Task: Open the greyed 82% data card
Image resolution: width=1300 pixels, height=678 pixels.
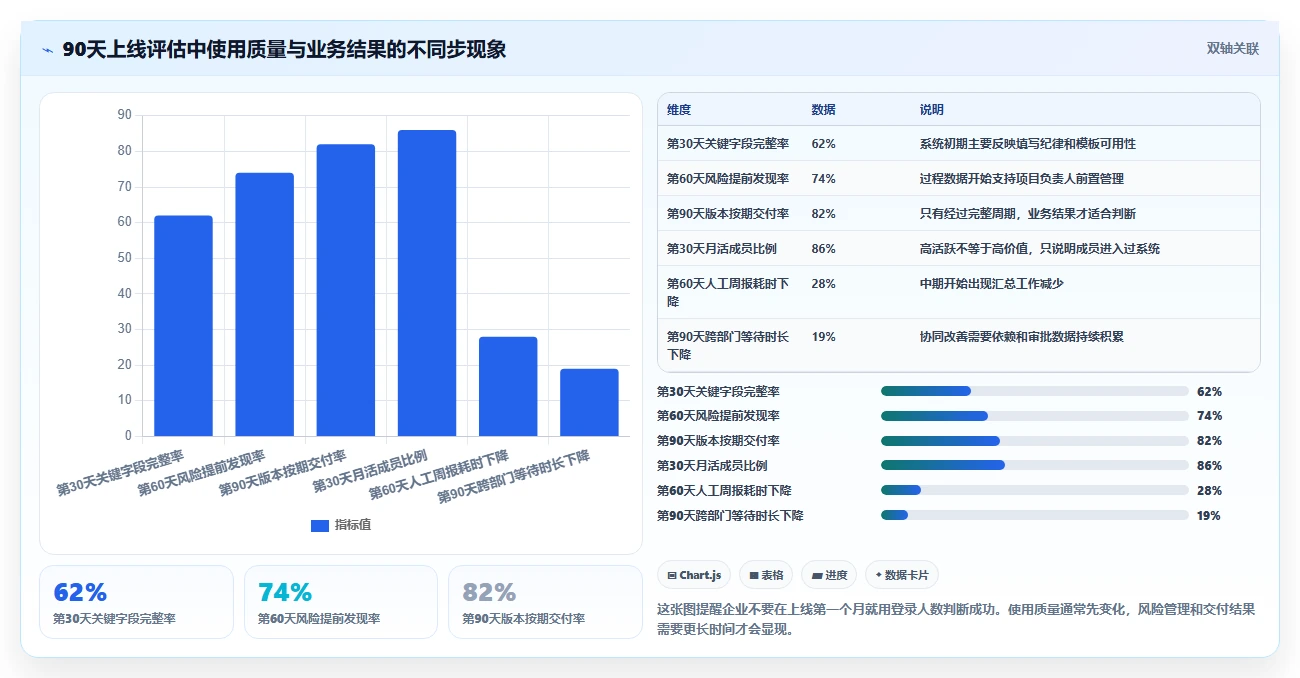Action: point(545,602)
